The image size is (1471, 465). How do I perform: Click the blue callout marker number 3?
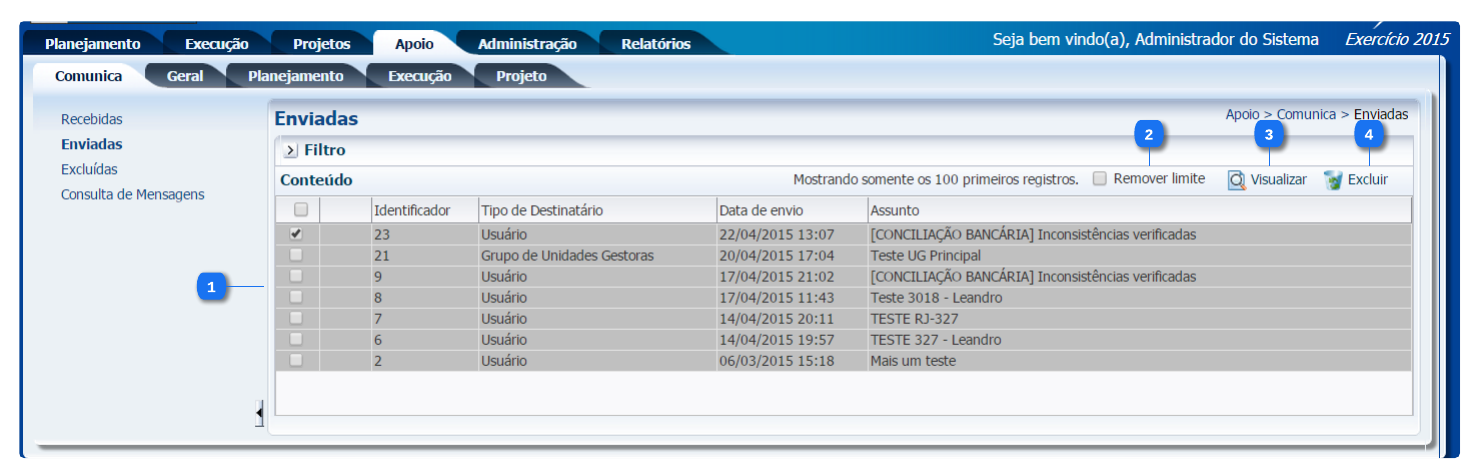point(1268,134)
